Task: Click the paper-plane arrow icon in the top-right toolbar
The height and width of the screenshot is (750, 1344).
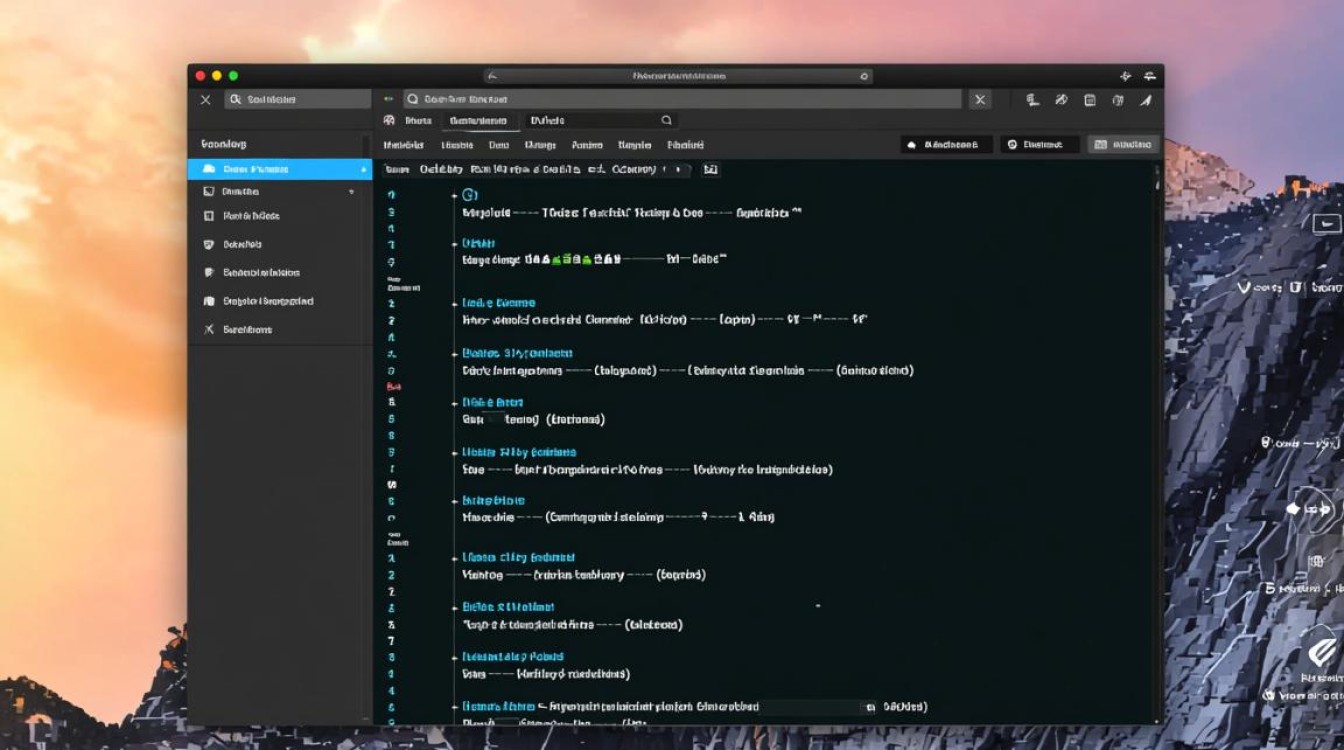Action: pyautogui.click(x=1146, y=100)
